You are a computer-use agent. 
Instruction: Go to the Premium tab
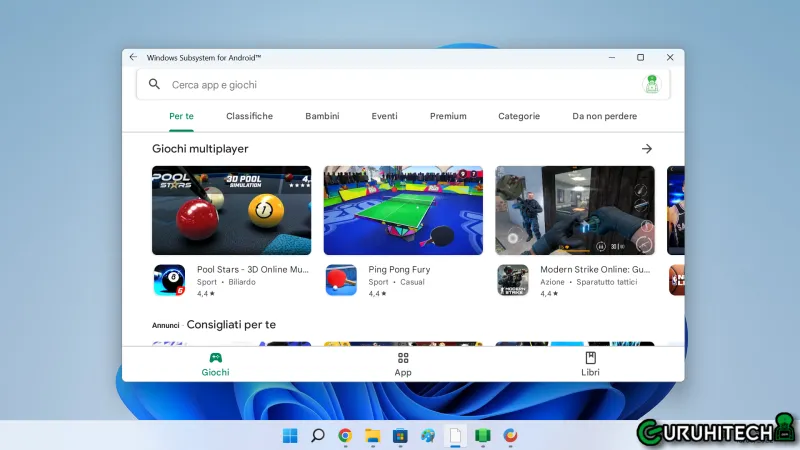point(448,116)
